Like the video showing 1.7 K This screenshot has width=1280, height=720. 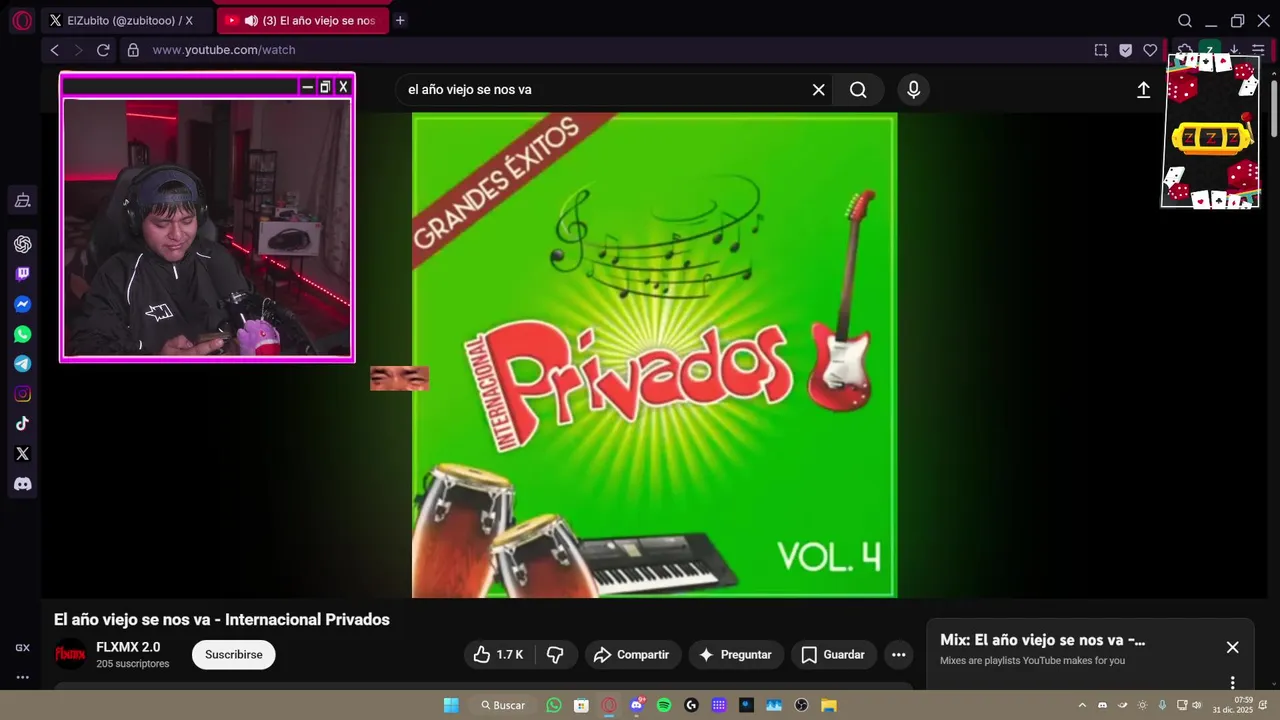click(498, 655)
